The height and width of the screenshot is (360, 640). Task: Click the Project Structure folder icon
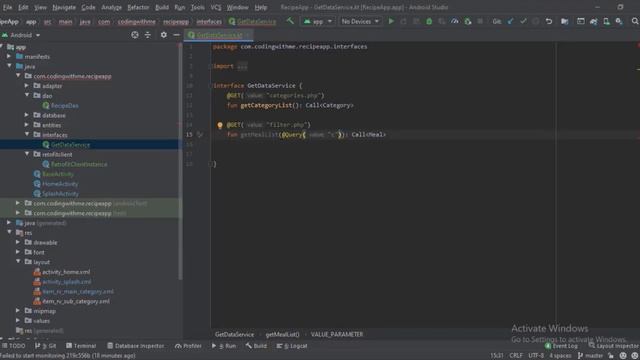pos(564,21)
